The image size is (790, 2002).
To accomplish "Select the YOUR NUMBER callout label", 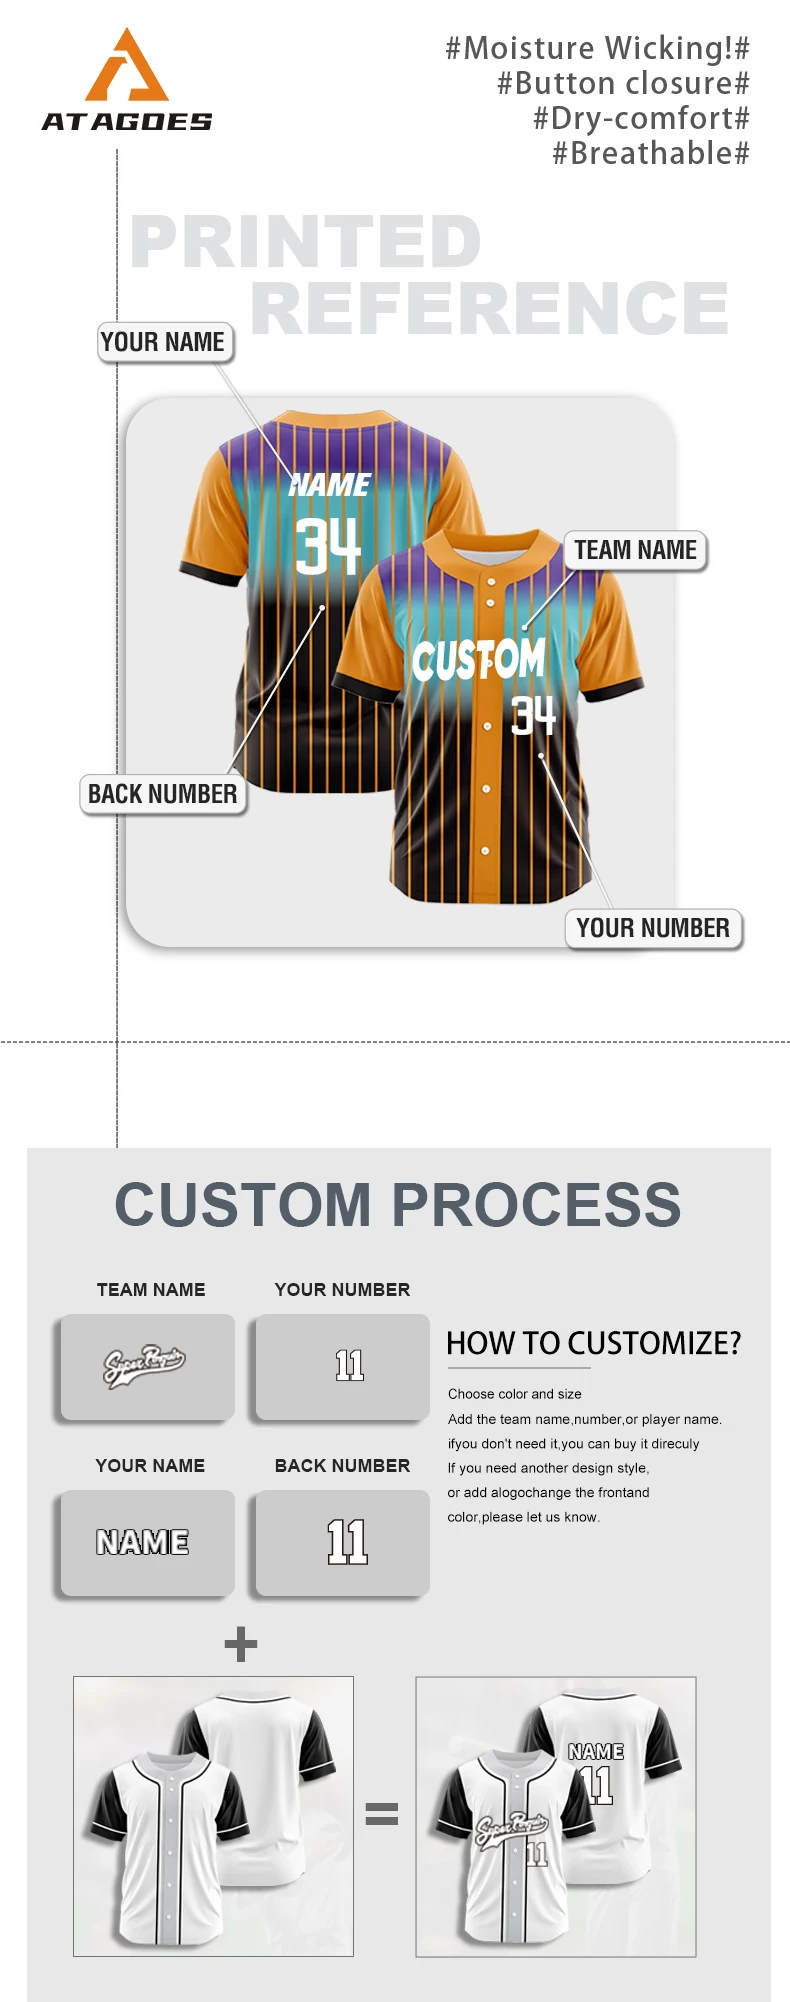I will click(x=653, y=928).
